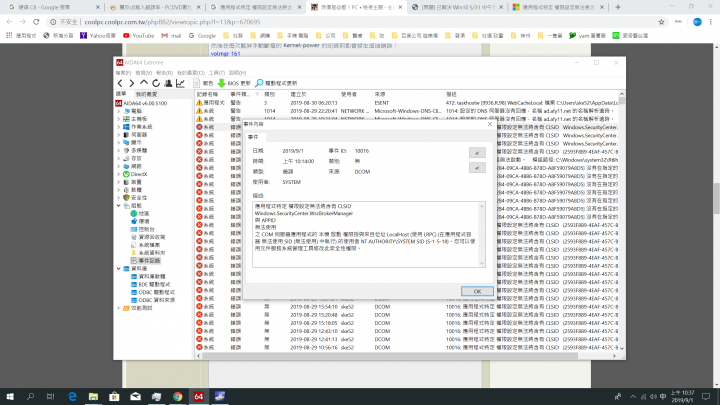Select the AIDA64 v6.00.5100 root node
720x405 pixels.
(141, 103)
